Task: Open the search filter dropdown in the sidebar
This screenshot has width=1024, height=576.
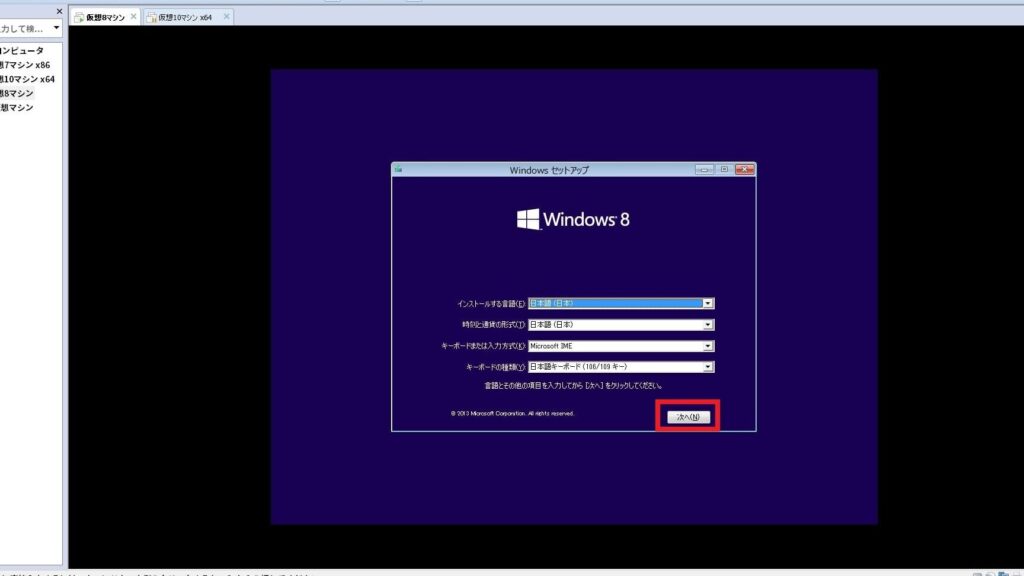Action: [x=57, y=27]
